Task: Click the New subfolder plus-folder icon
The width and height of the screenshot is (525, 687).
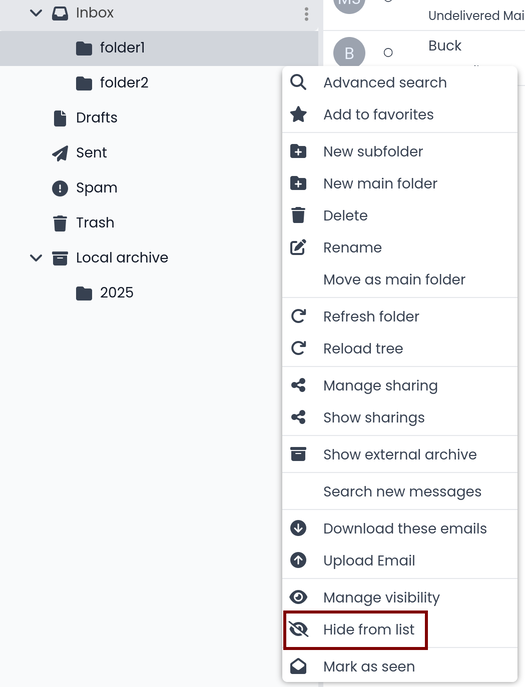Action: 298,151
